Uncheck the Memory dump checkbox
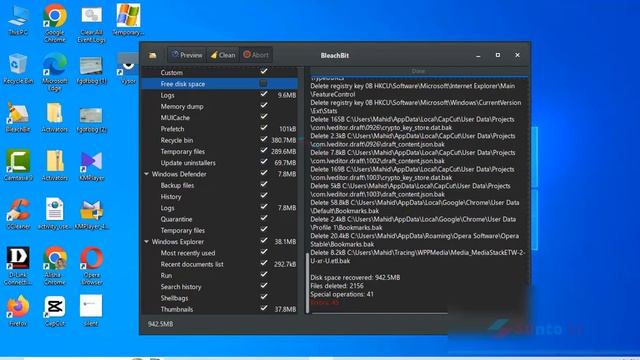Screen dimensions: 640x360 click(x=264, y=105)
